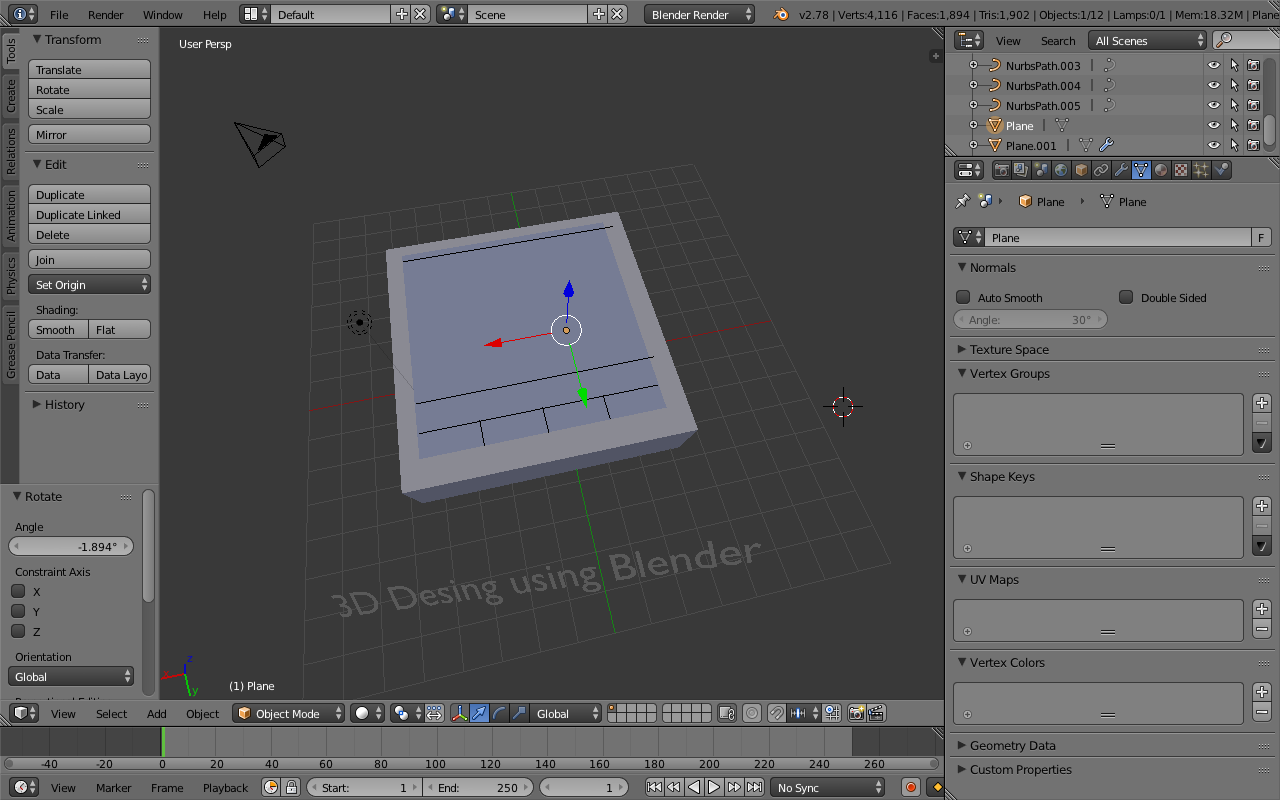Open the Set Origin dropdown

click(x=89, y=285)
